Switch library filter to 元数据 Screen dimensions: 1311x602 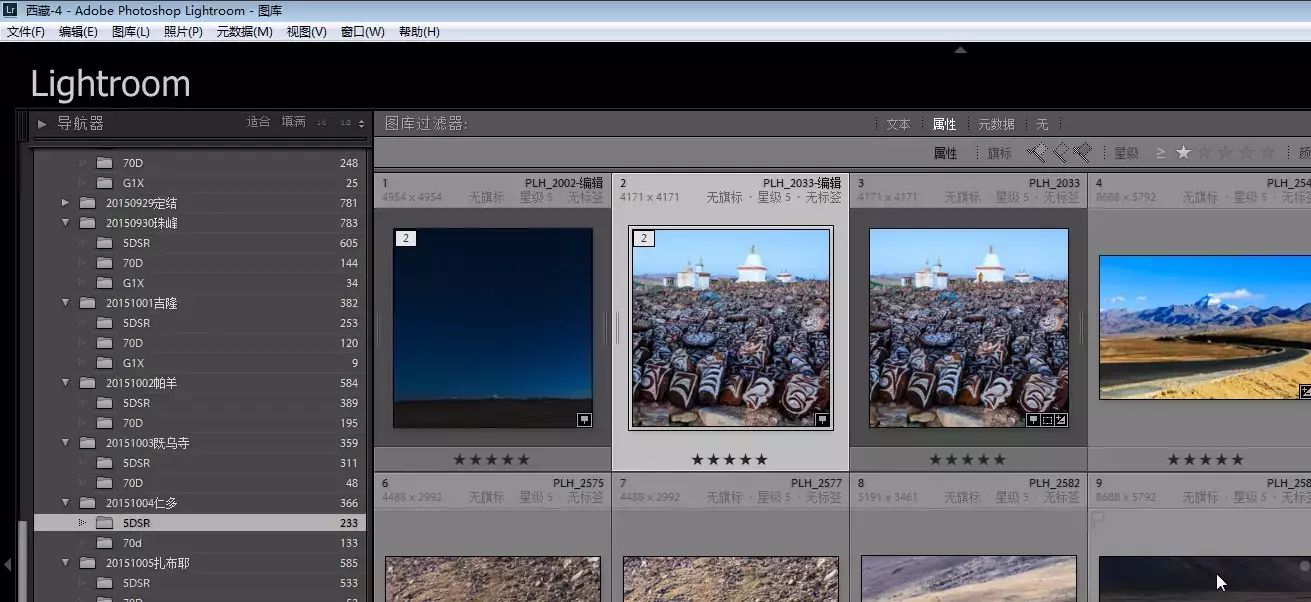(x=996, y=124)
